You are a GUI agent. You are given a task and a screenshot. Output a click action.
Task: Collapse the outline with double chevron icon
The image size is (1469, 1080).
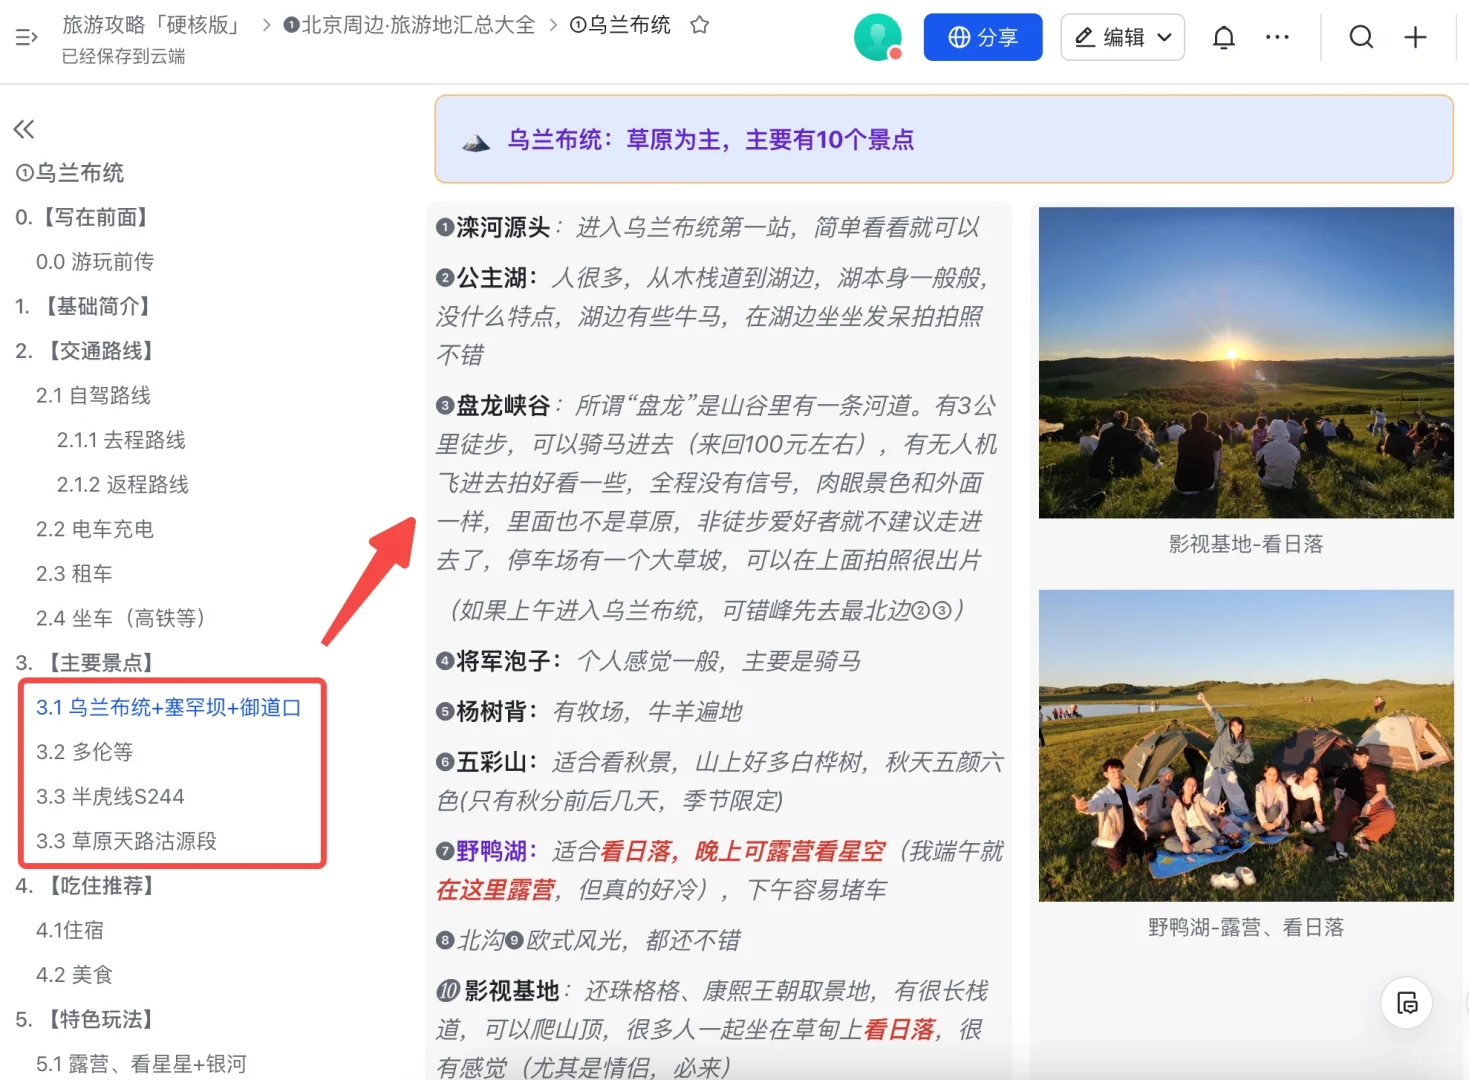pyautogui.click(x=24, y=128)
